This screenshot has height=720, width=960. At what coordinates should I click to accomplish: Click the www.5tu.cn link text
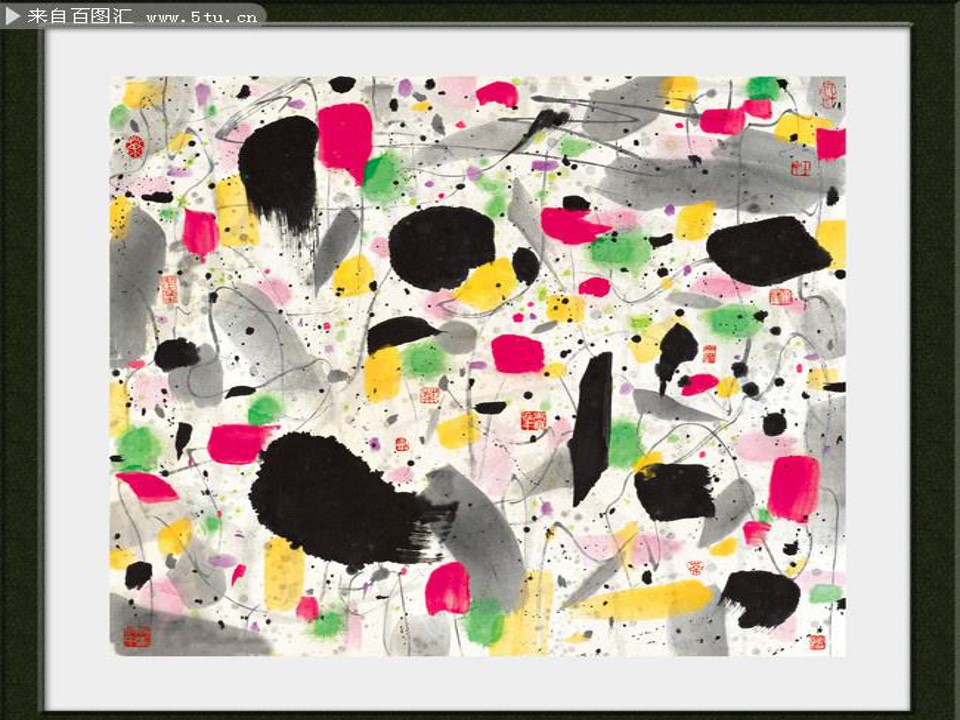201,17
